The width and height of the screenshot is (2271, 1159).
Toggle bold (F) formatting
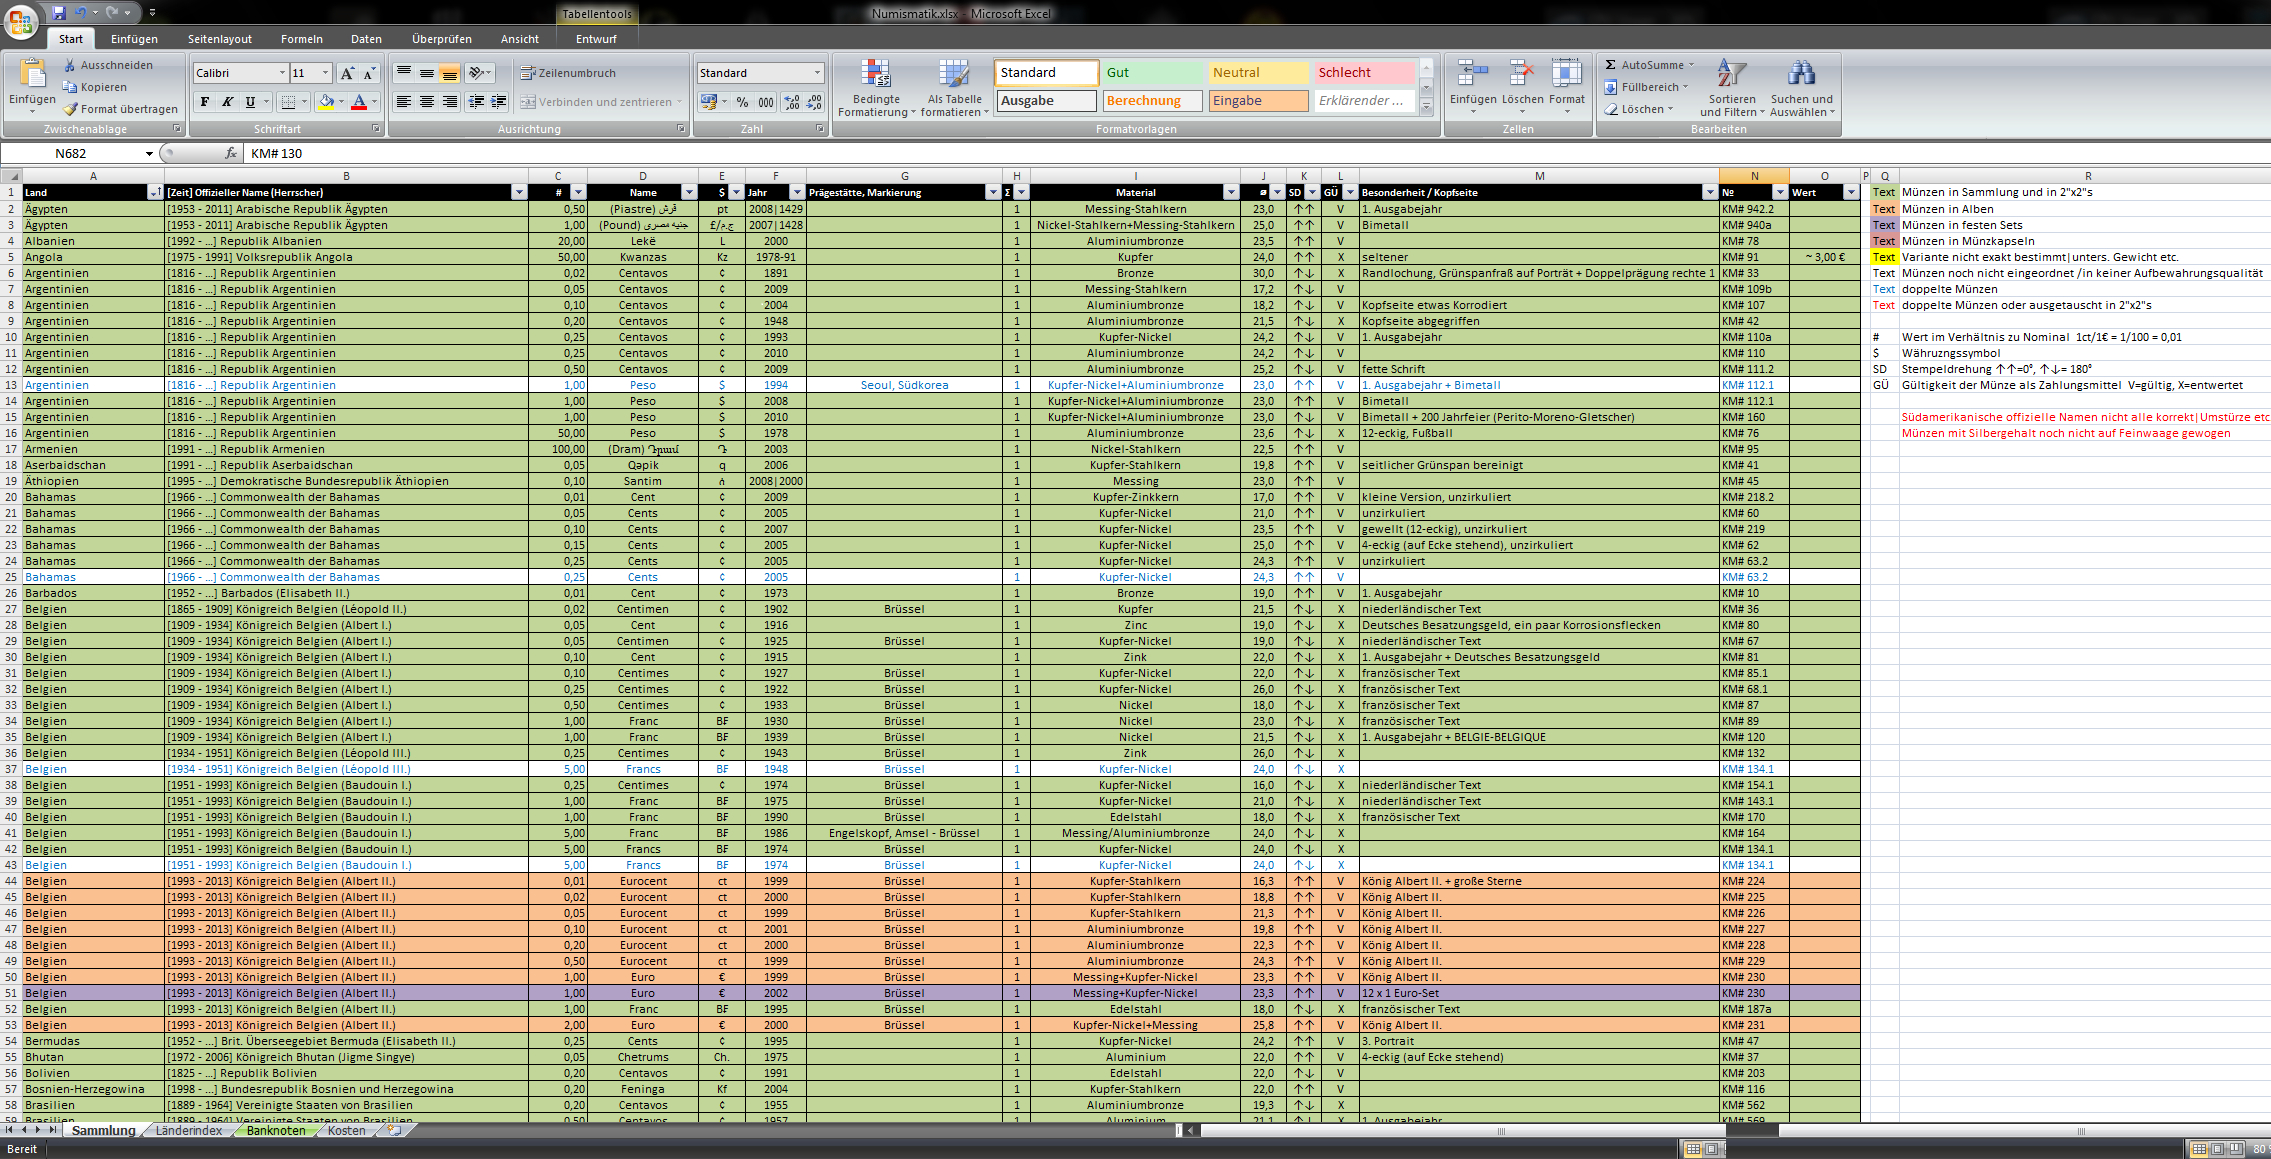(x=205, y=102)
